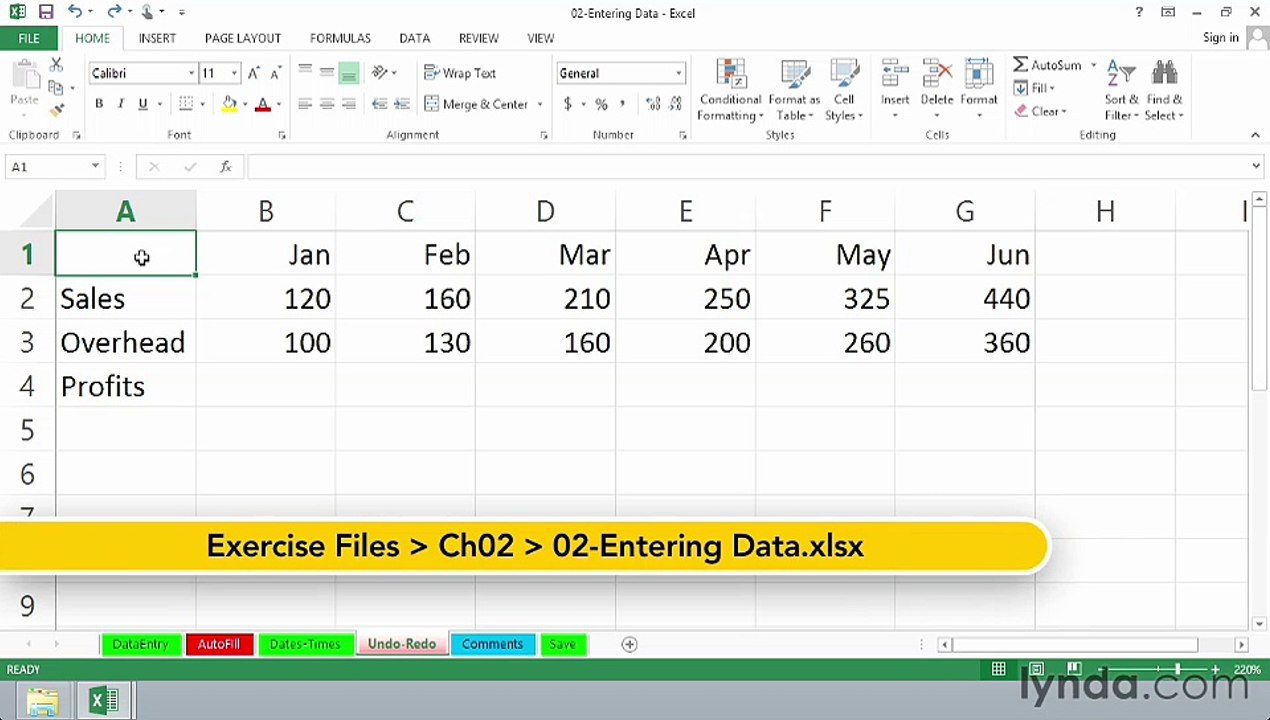This screenshot has width=1270, height=720.
Task: Cut the selection with the scissors icon
Action: (x=56, y=65)
